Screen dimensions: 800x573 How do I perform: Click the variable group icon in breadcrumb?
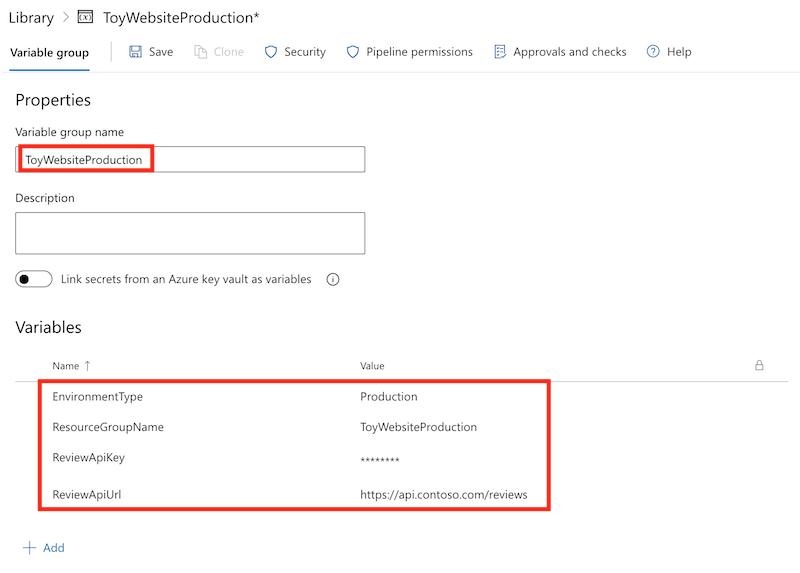tap(85, 17)
